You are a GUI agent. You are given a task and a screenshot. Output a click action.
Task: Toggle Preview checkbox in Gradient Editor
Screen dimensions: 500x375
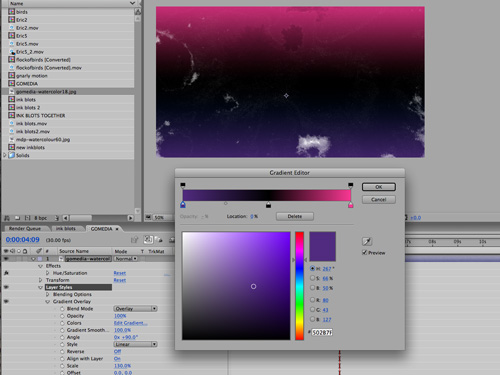[365, 252]
